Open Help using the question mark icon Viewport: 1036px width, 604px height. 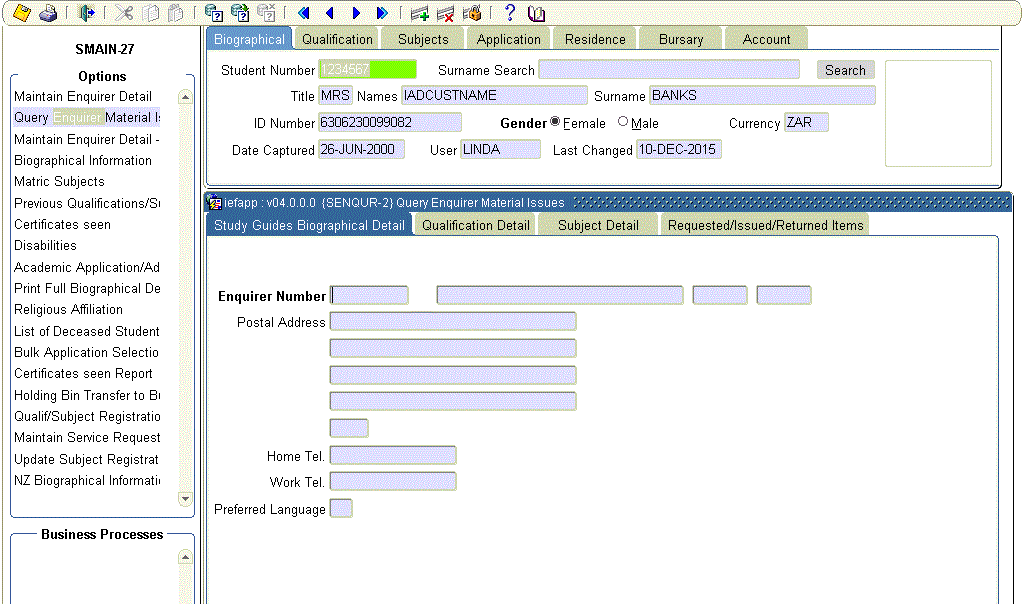[510, 13]
